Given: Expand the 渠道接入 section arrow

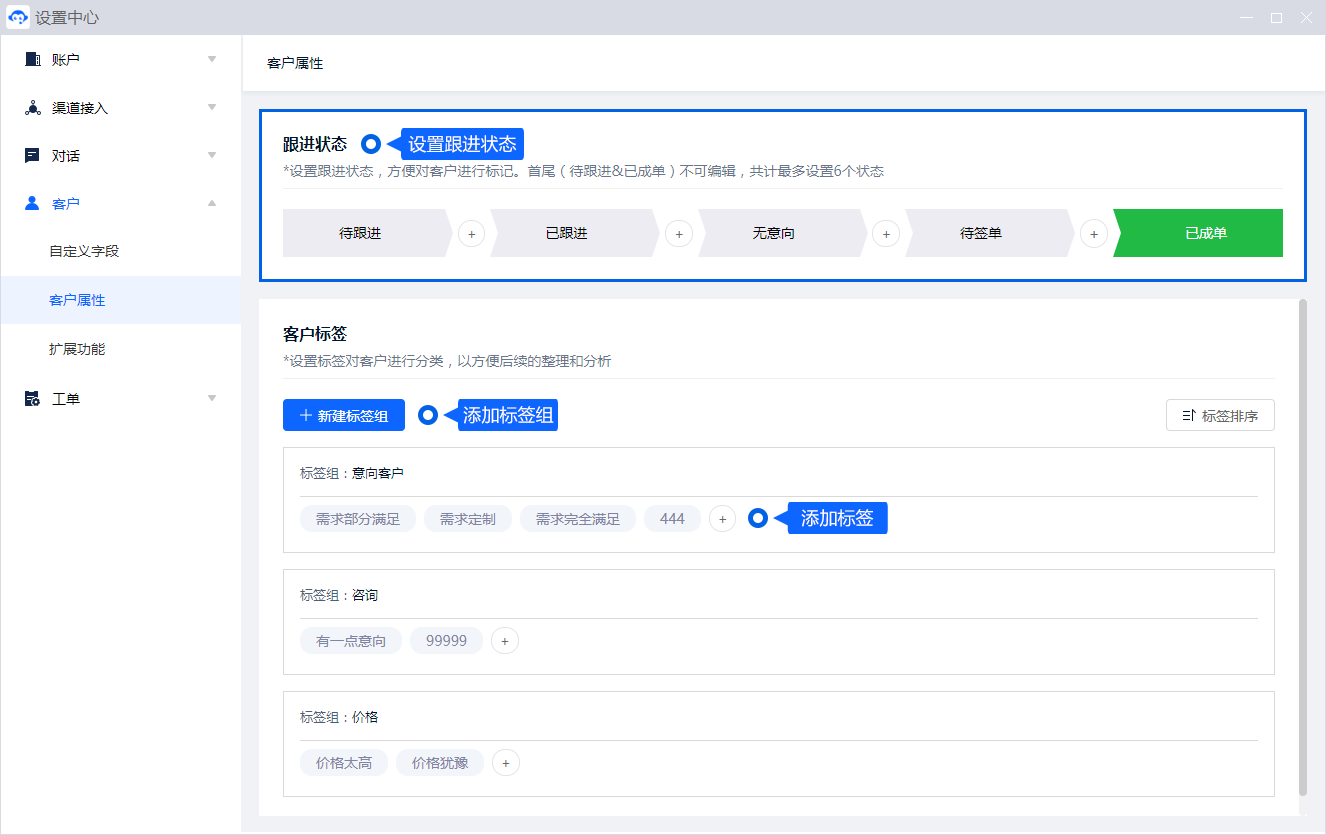Looking at the screenshot, I should 212,107.
